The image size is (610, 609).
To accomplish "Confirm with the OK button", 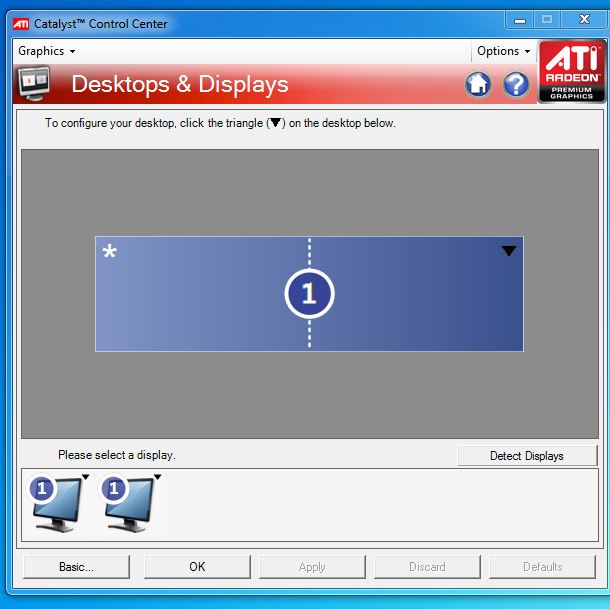I will tap(197, 567).
